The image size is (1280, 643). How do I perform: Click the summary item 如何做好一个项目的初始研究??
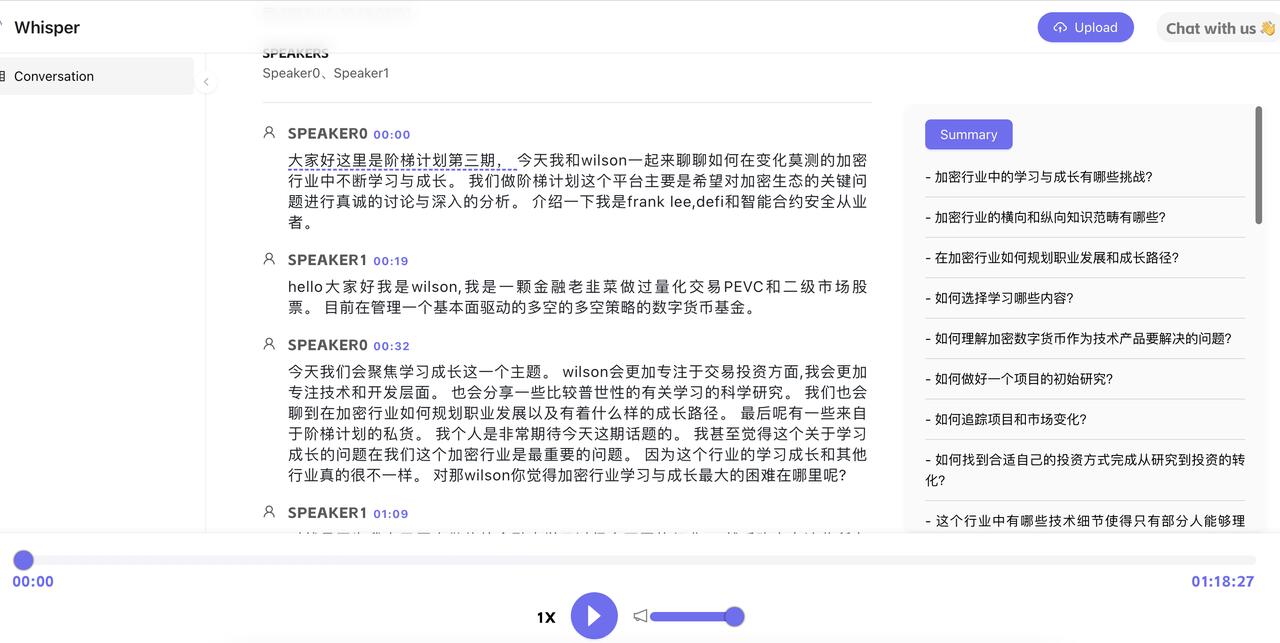click(1018, 379)
